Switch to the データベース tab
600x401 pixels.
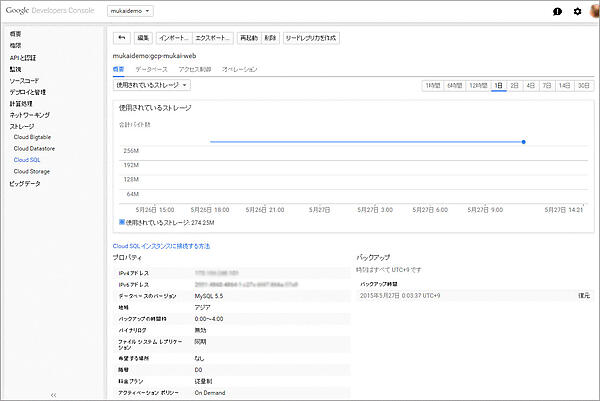point(152,69)
